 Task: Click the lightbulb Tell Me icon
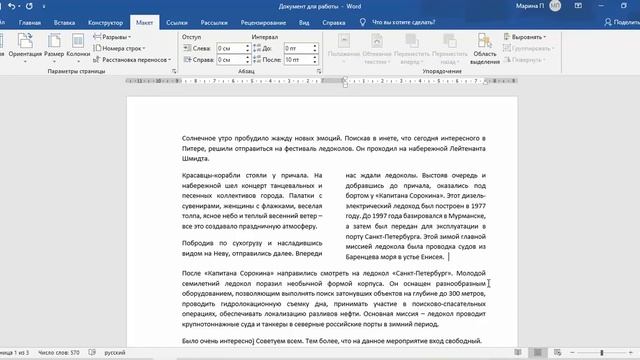pyautogui.click(x=362, y=22)
